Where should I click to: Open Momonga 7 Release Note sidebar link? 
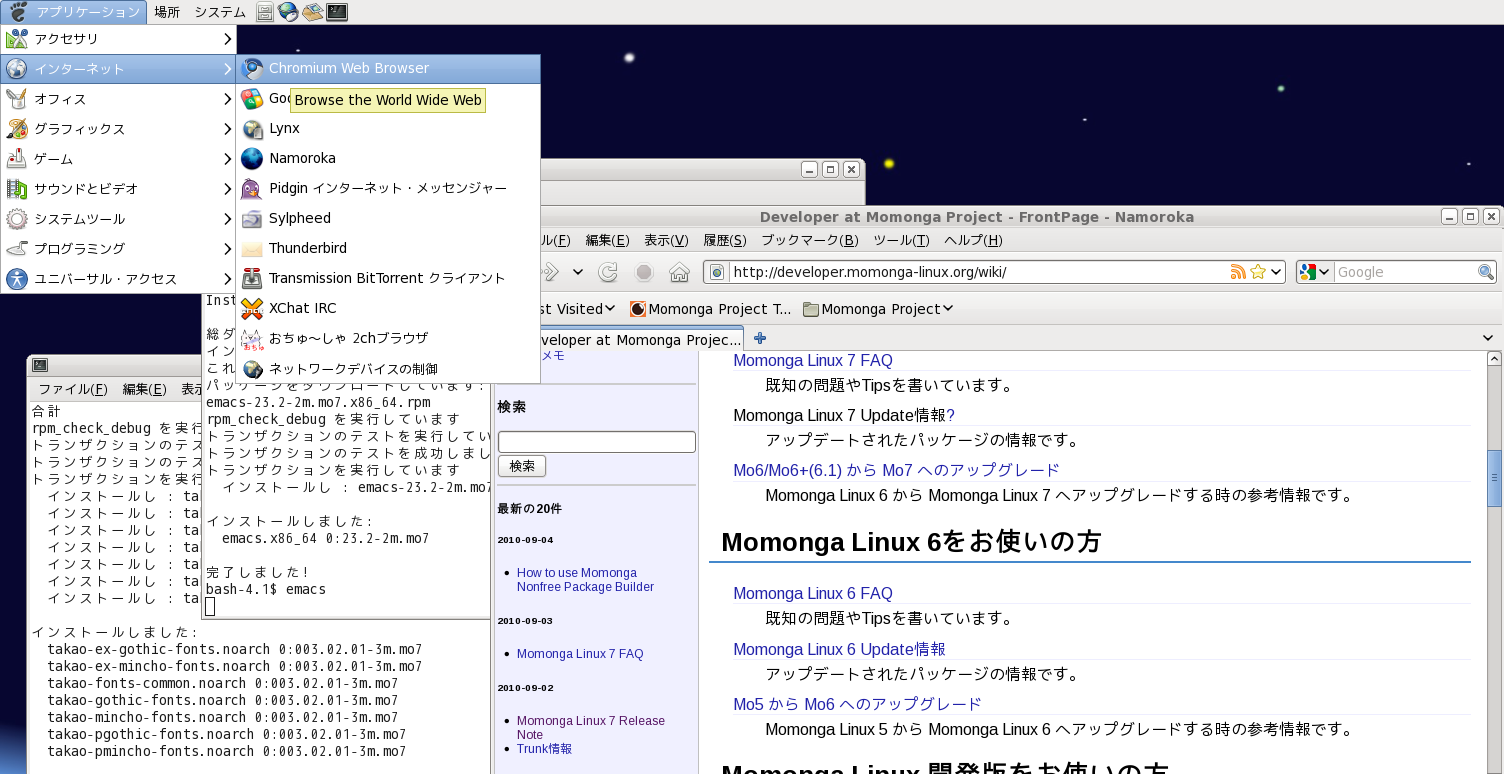click(x=591, y=727)
